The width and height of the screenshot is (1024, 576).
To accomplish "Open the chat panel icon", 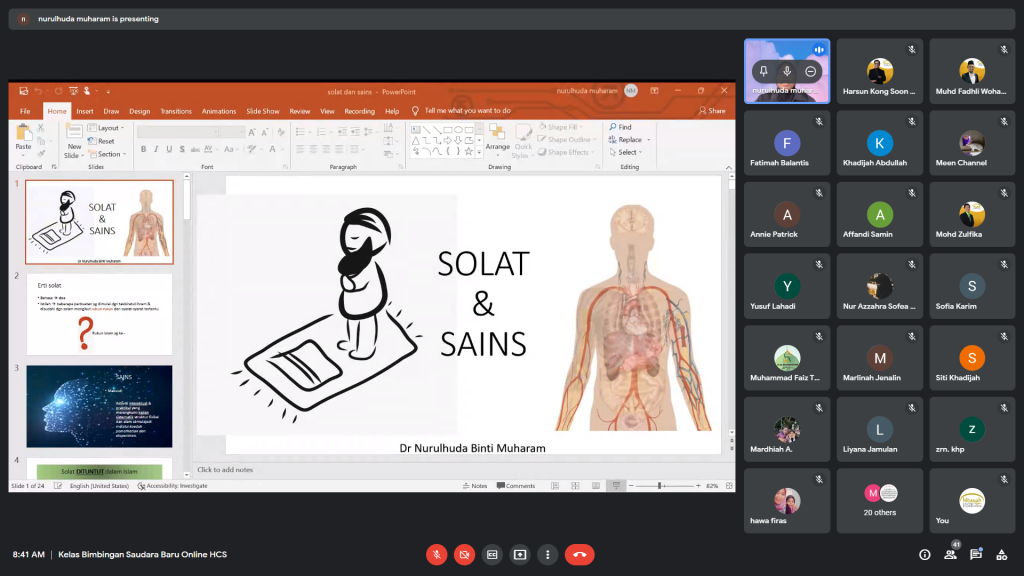I will (x=977, y=554).
